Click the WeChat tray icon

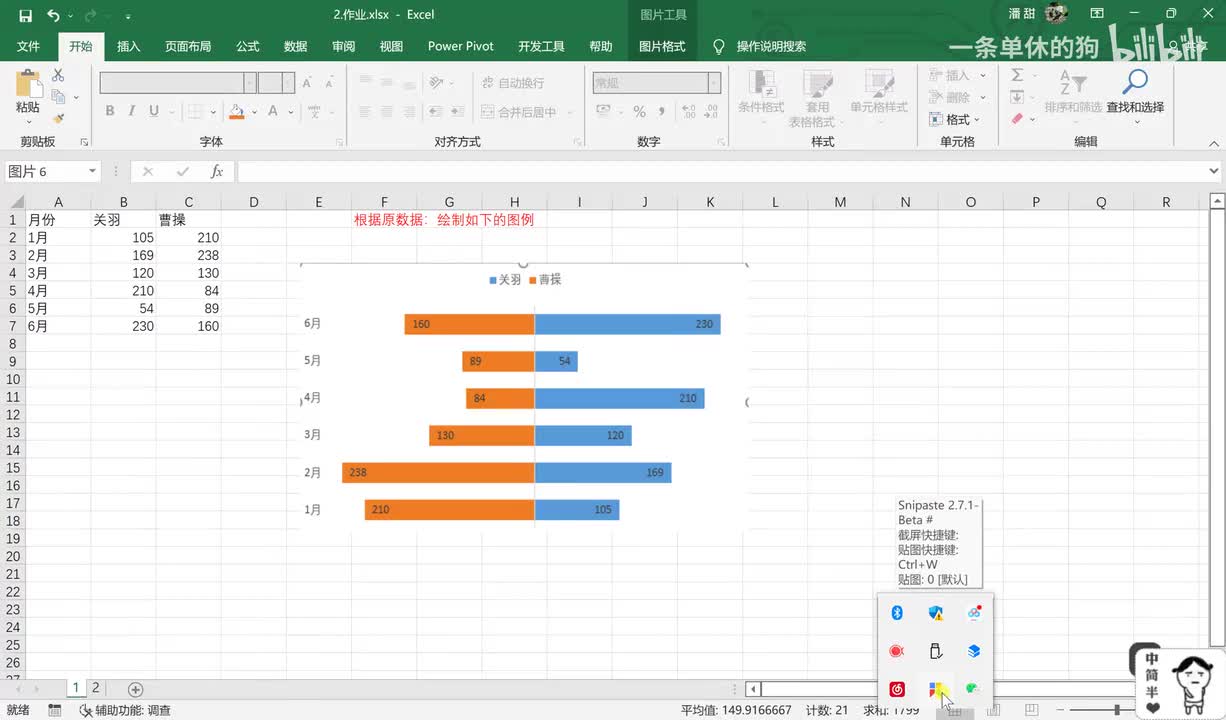pos(974,688)
